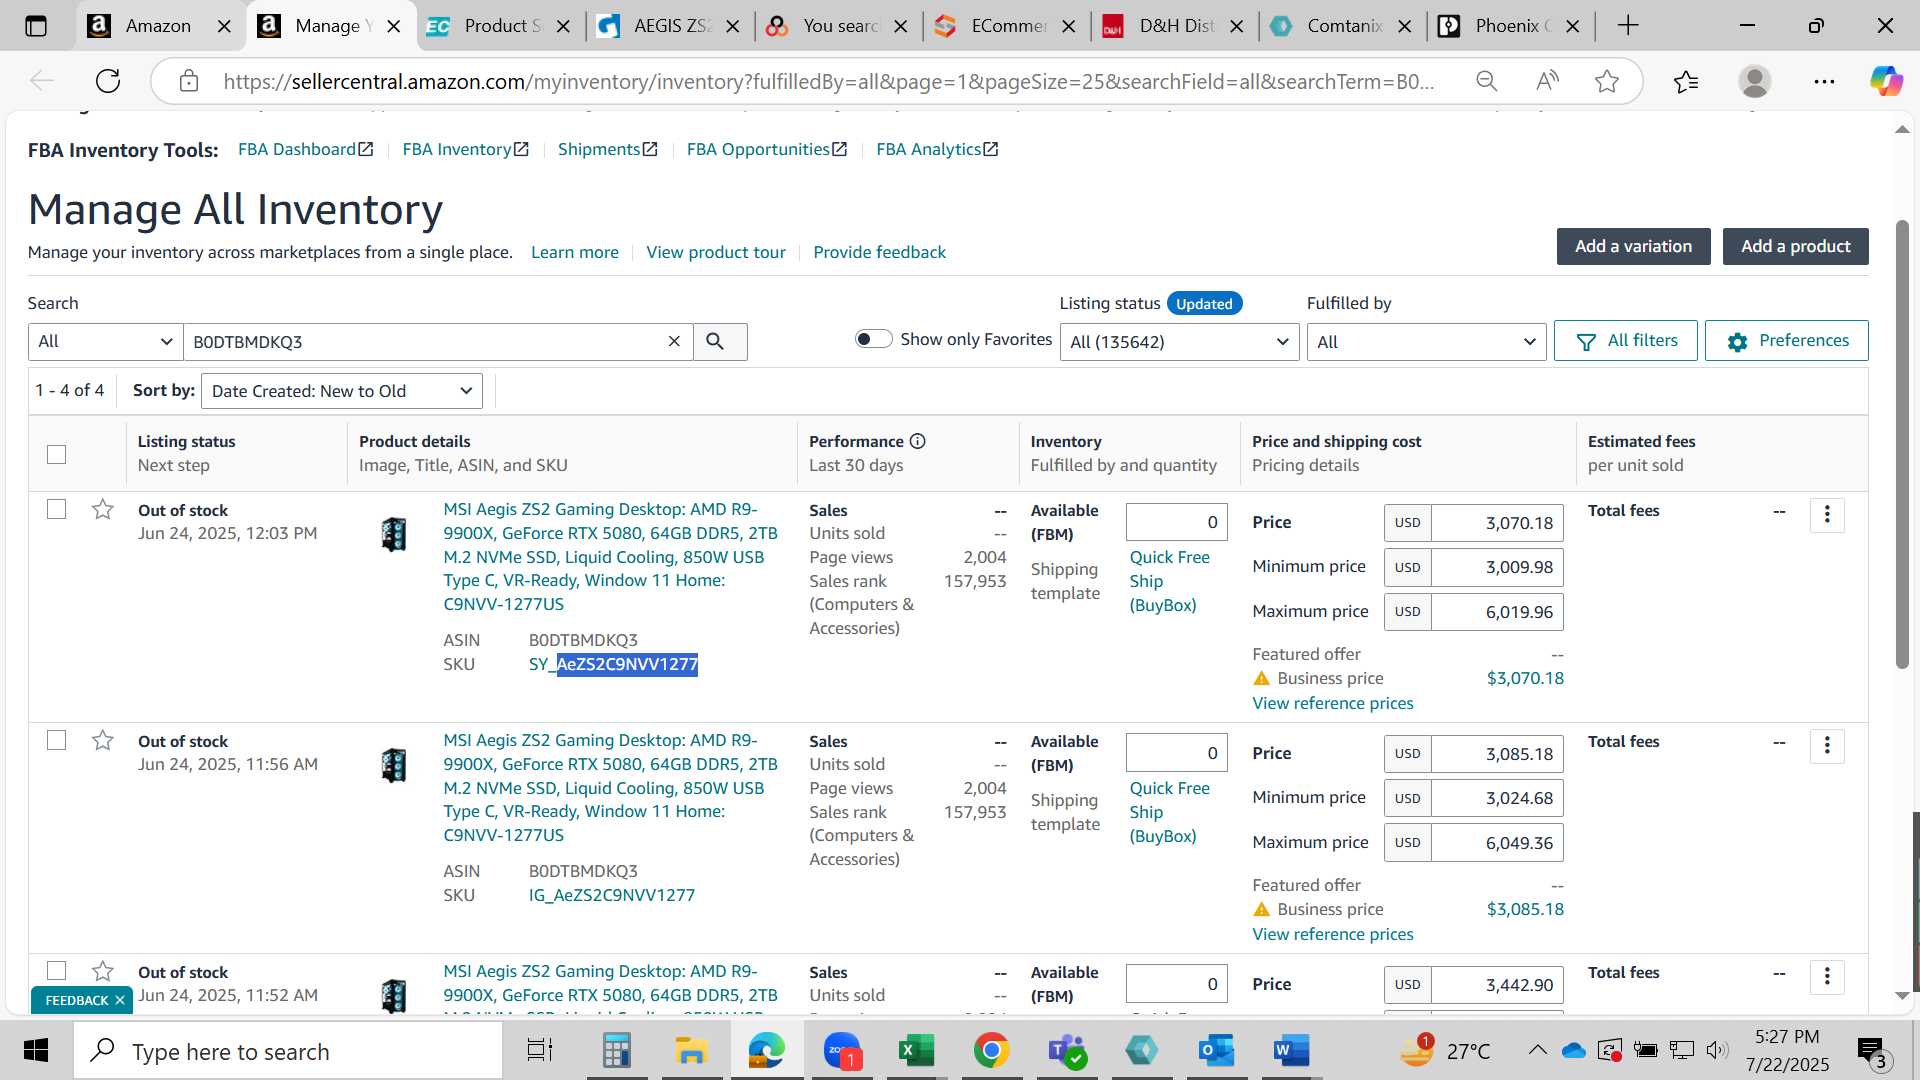Select the checkbox for the 11:52 AM listing
This screenshot has height=1080, width=1920.
[x=57, y=971]
